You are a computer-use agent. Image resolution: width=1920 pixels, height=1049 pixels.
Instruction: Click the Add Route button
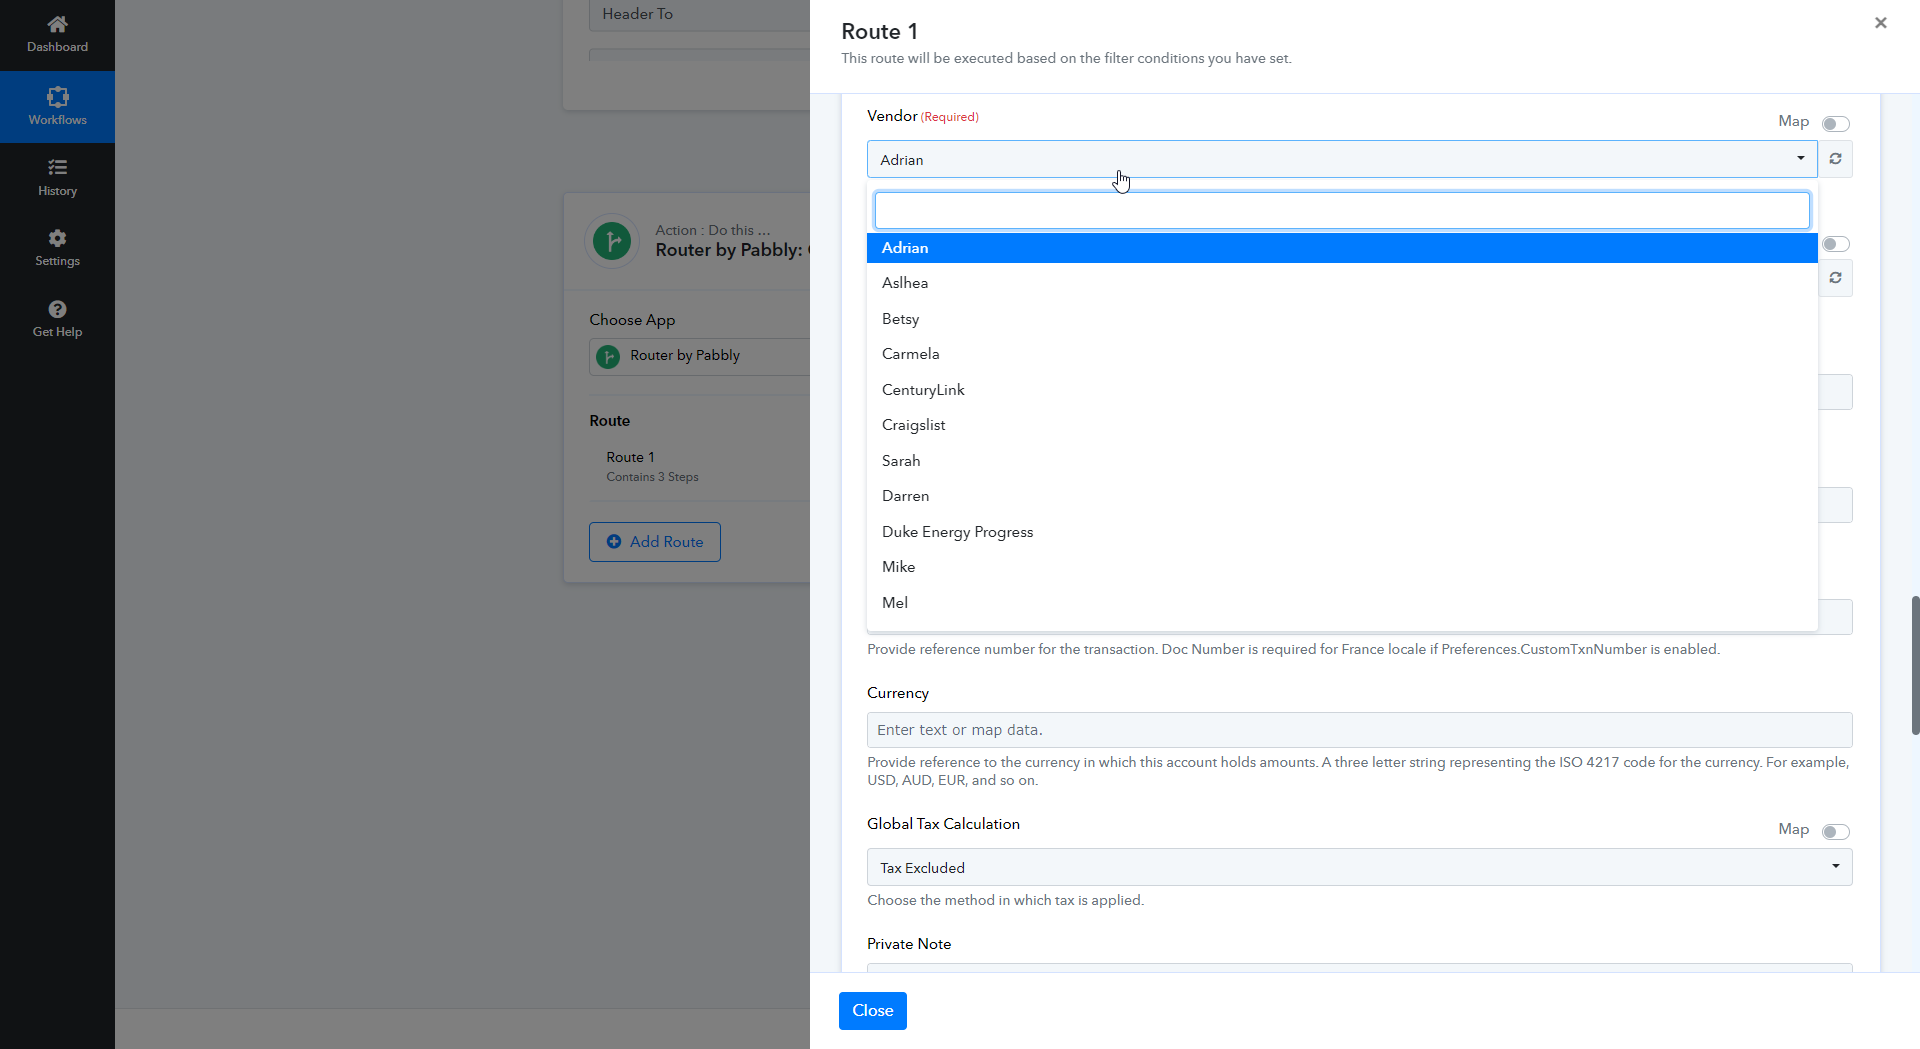tap(655, 542)
